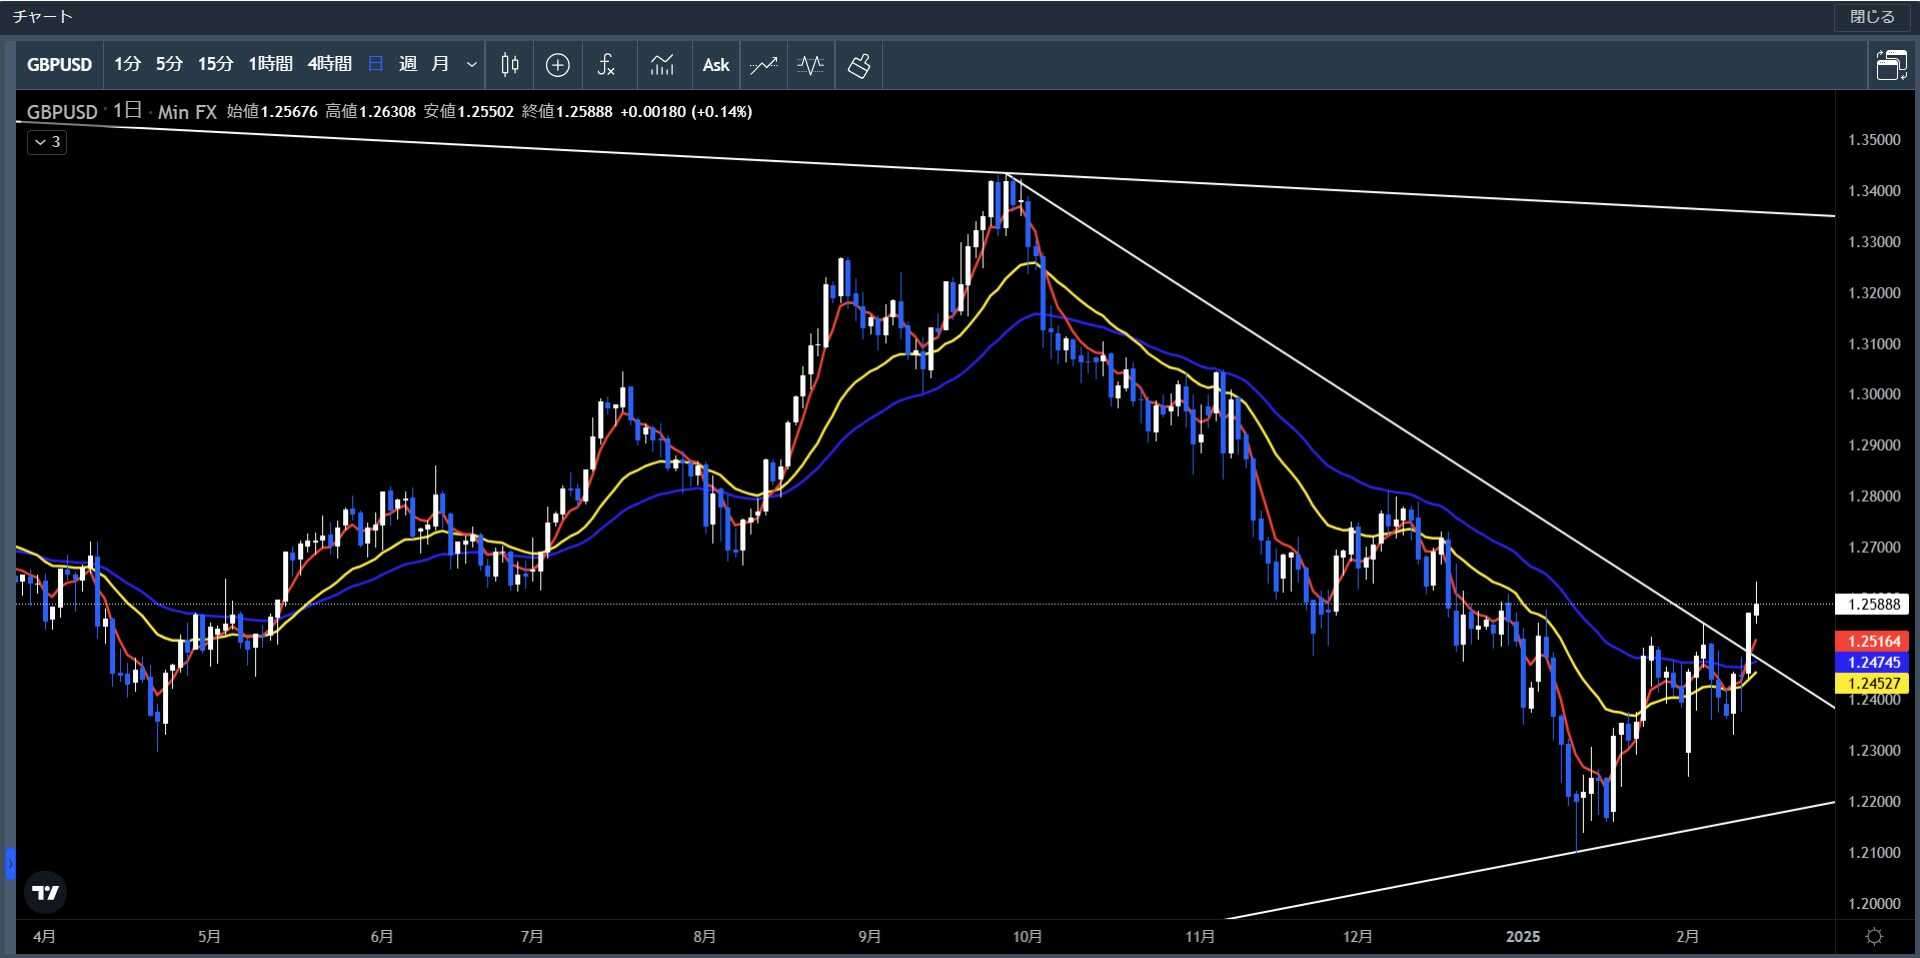This screenshot has height=958, width=1920.
Task: Click the 2月 date axis label
Action: 1687,936
